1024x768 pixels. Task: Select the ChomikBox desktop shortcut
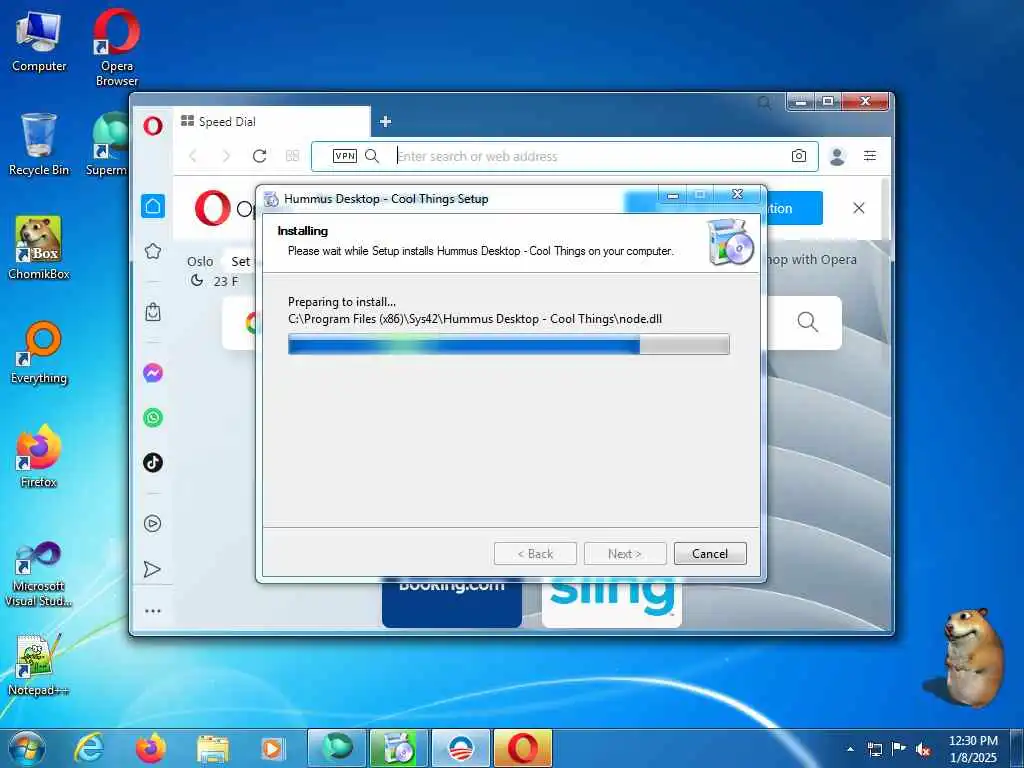39,248
